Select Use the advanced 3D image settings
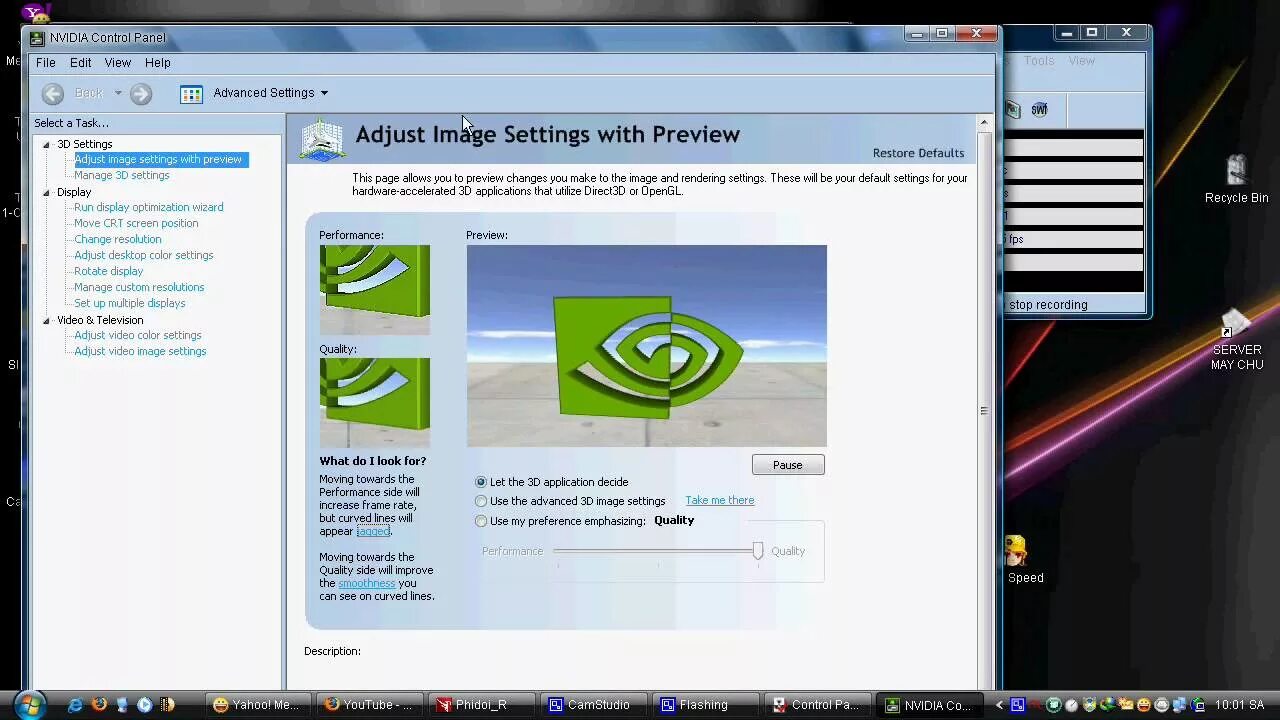 point(481,501)
